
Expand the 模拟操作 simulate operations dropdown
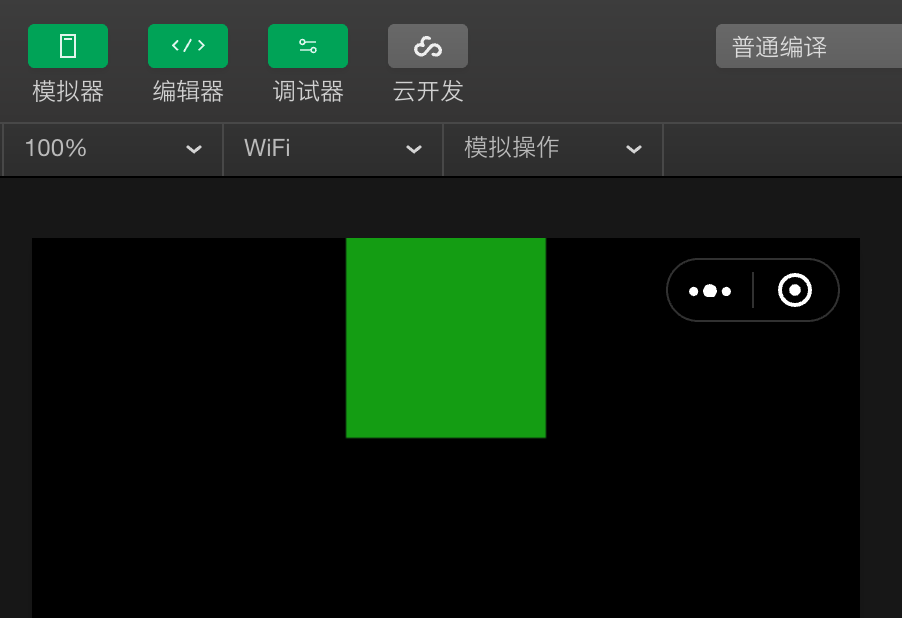[x=550, y=149]
